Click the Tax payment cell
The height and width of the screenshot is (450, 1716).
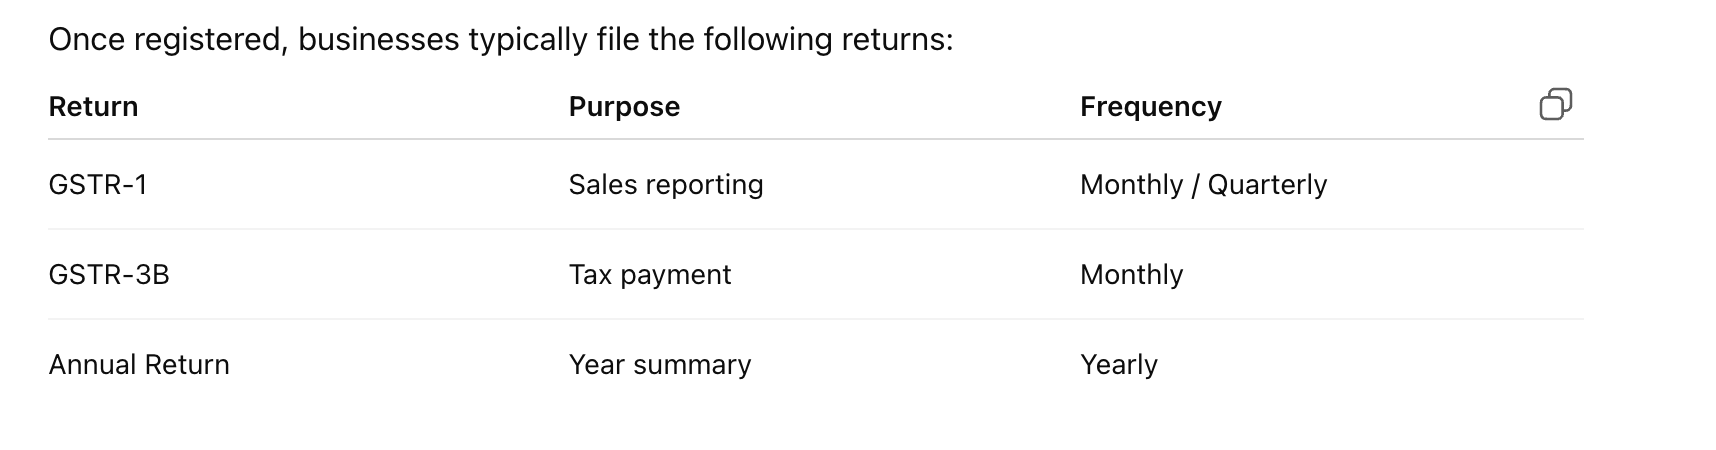point(650,275)
